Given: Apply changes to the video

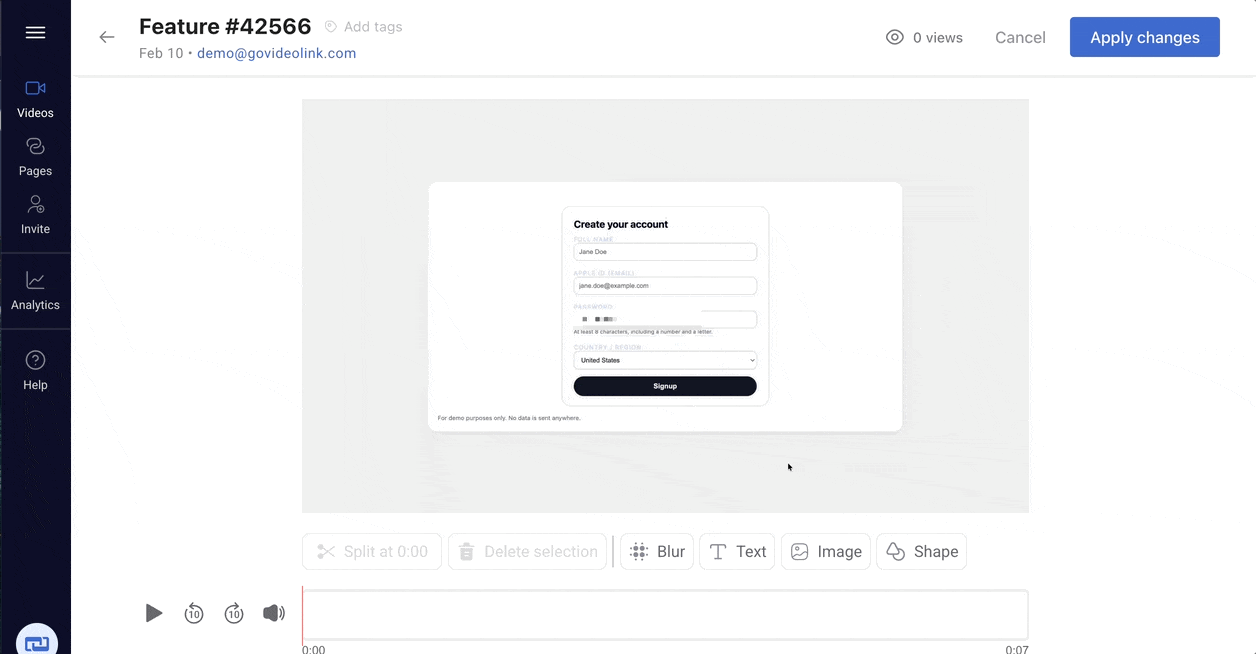Looking at the screenshot, I should [1144, 37].
